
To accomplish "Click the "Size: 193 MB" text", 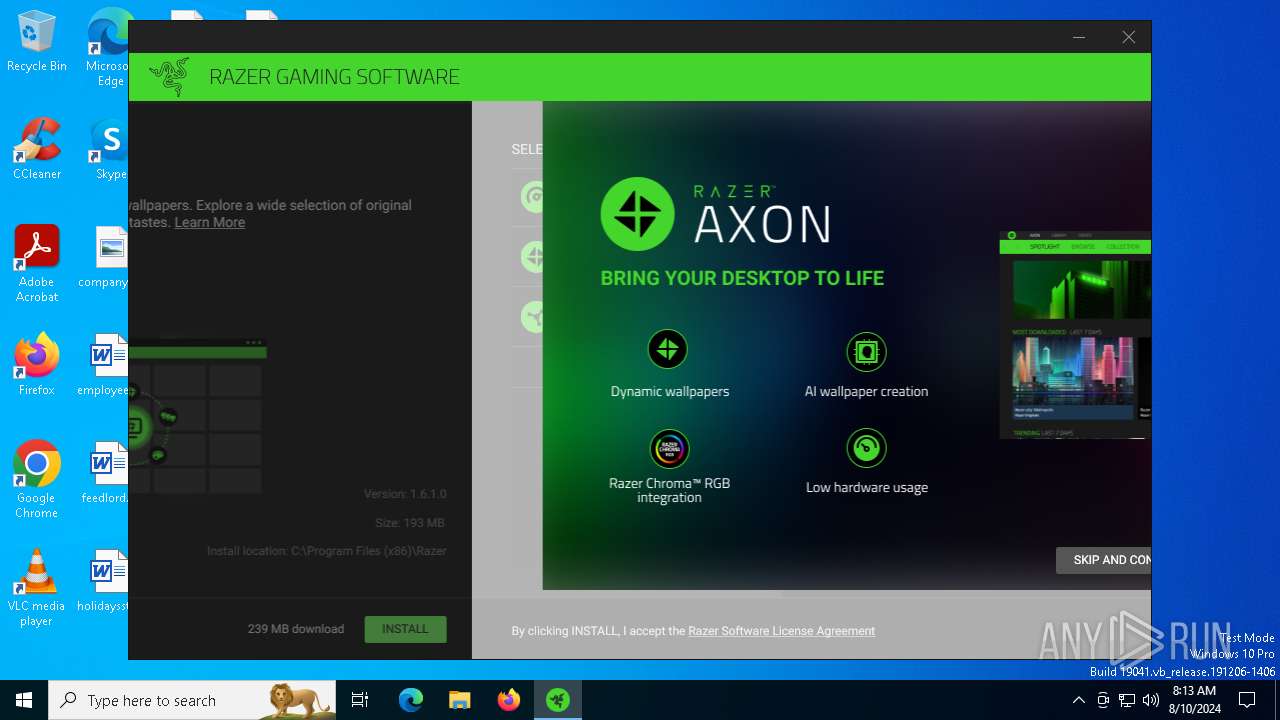I will point(410,522).
